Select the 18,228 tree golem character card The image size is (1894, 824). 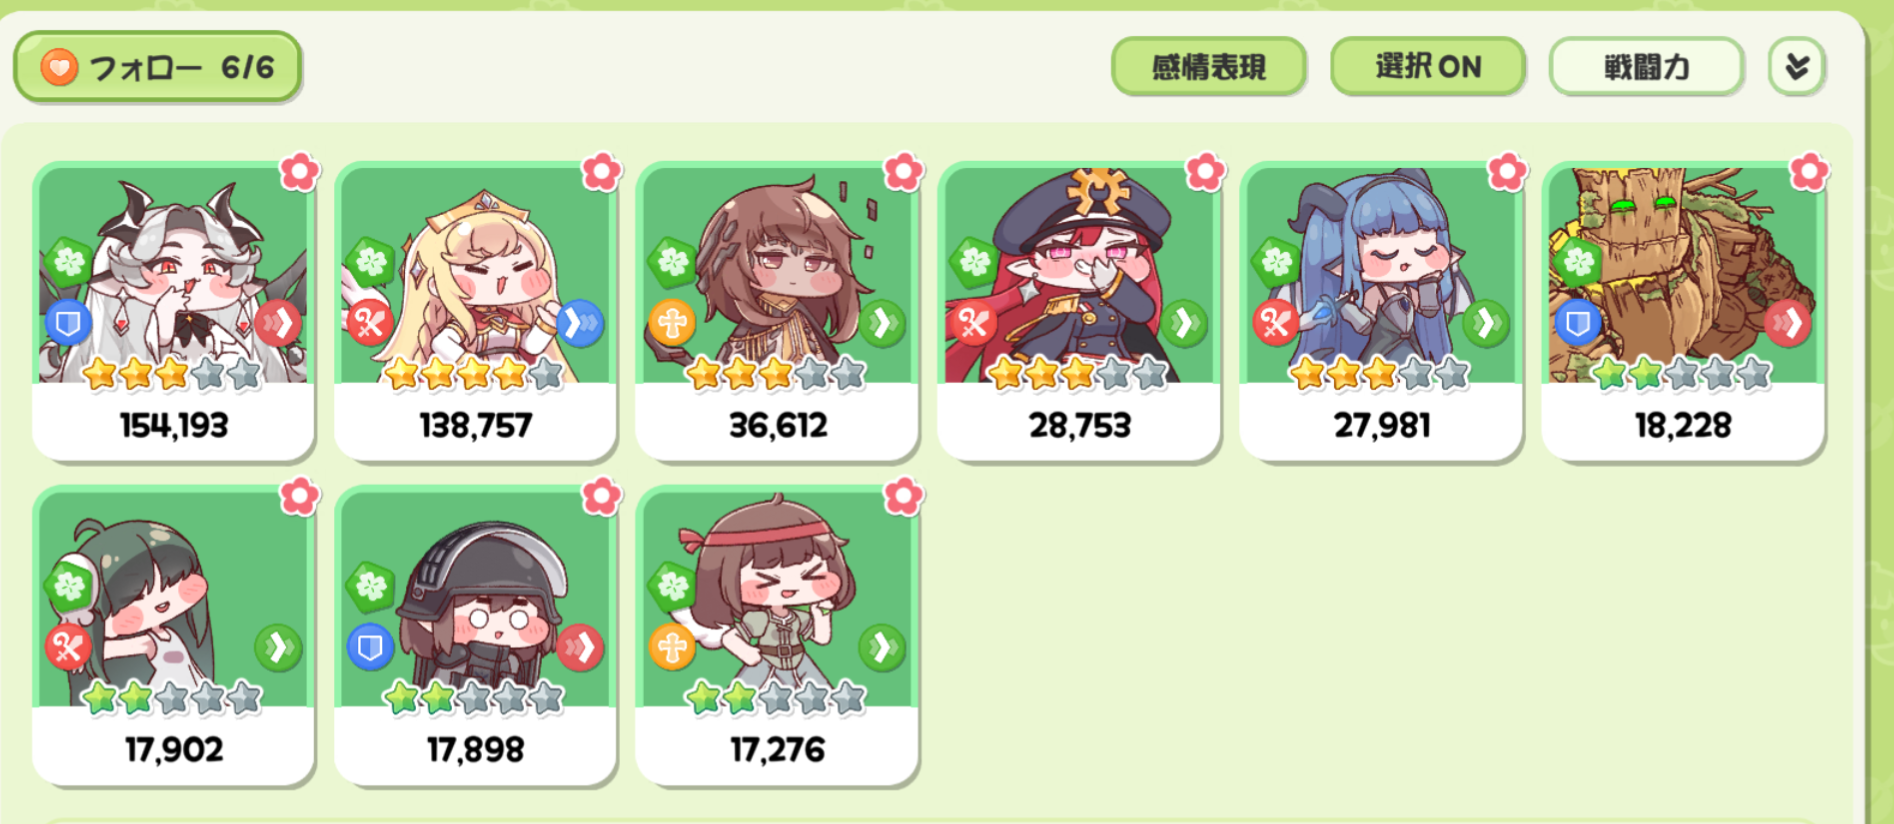click(x=1683, y=312)
